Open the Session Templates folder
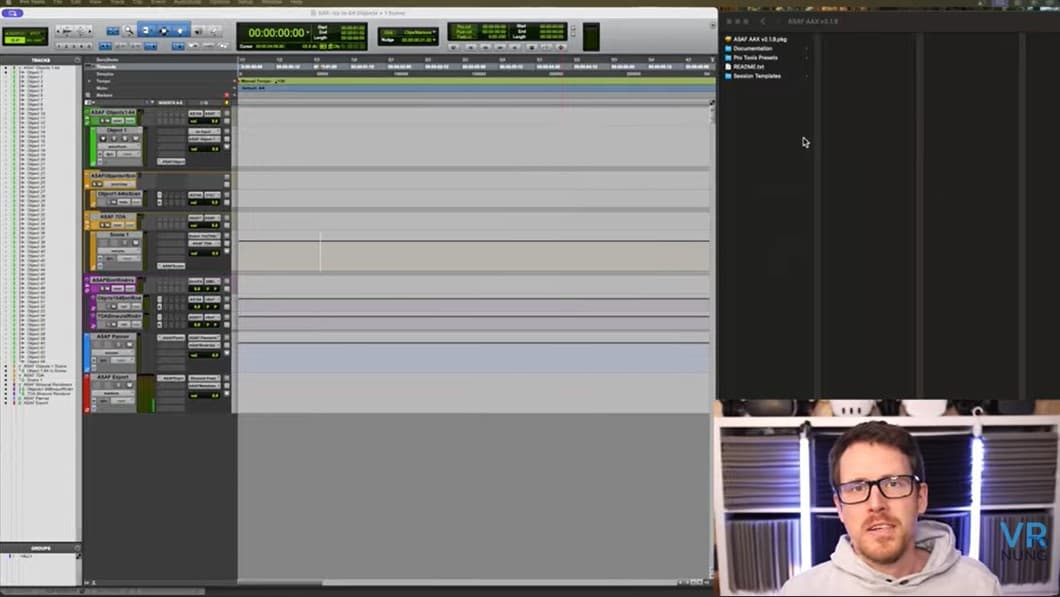1060x597 pixels. tap(756, 76)
